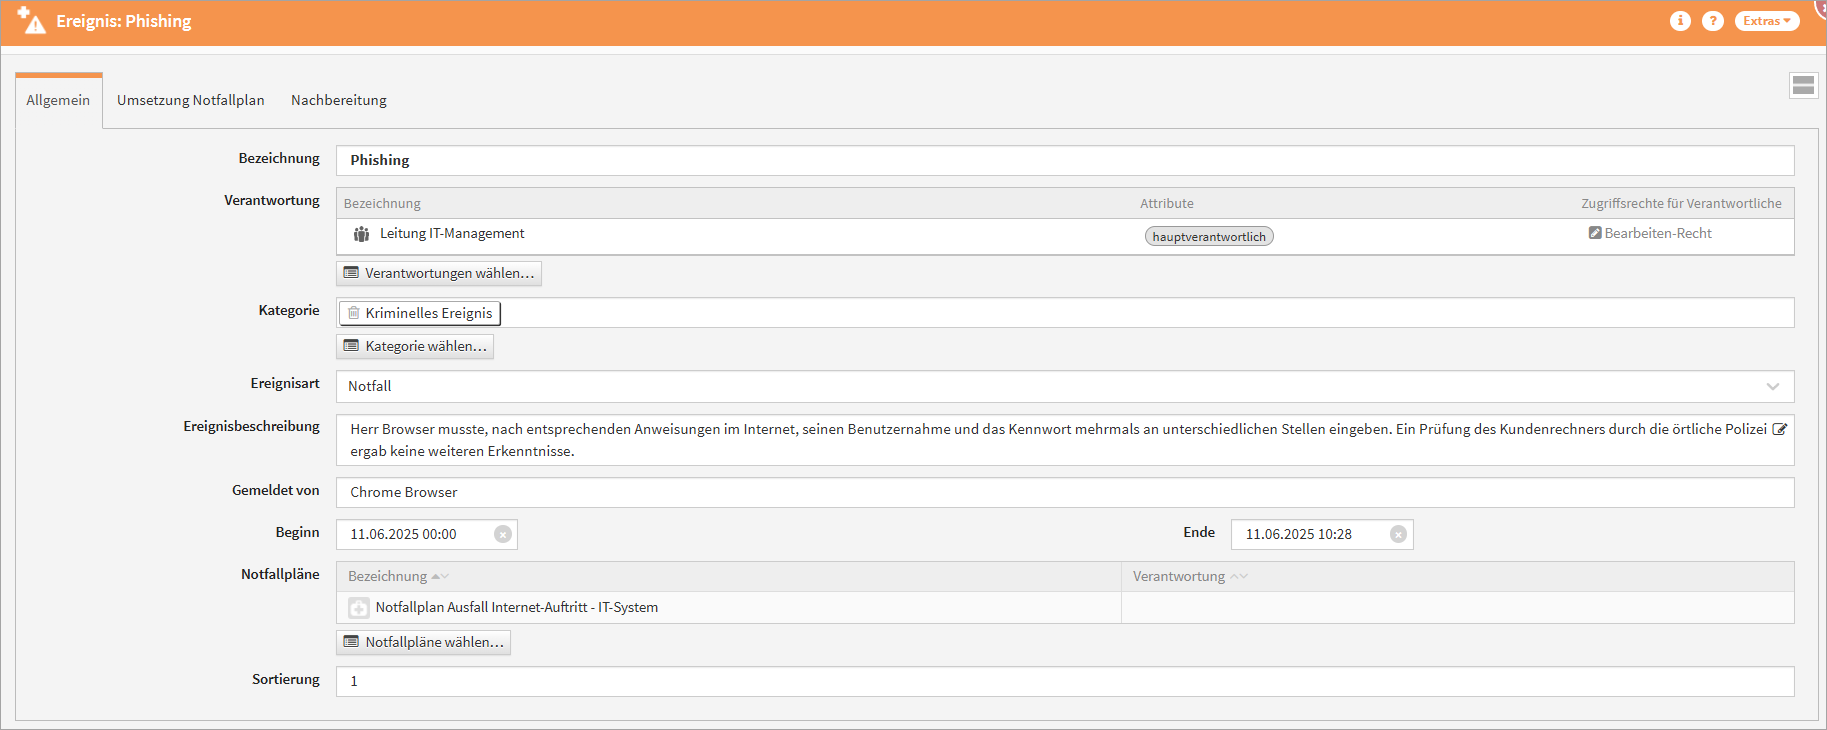Open the help question mark icon
Screen dimensions: 1827x730
[1713, 21]
